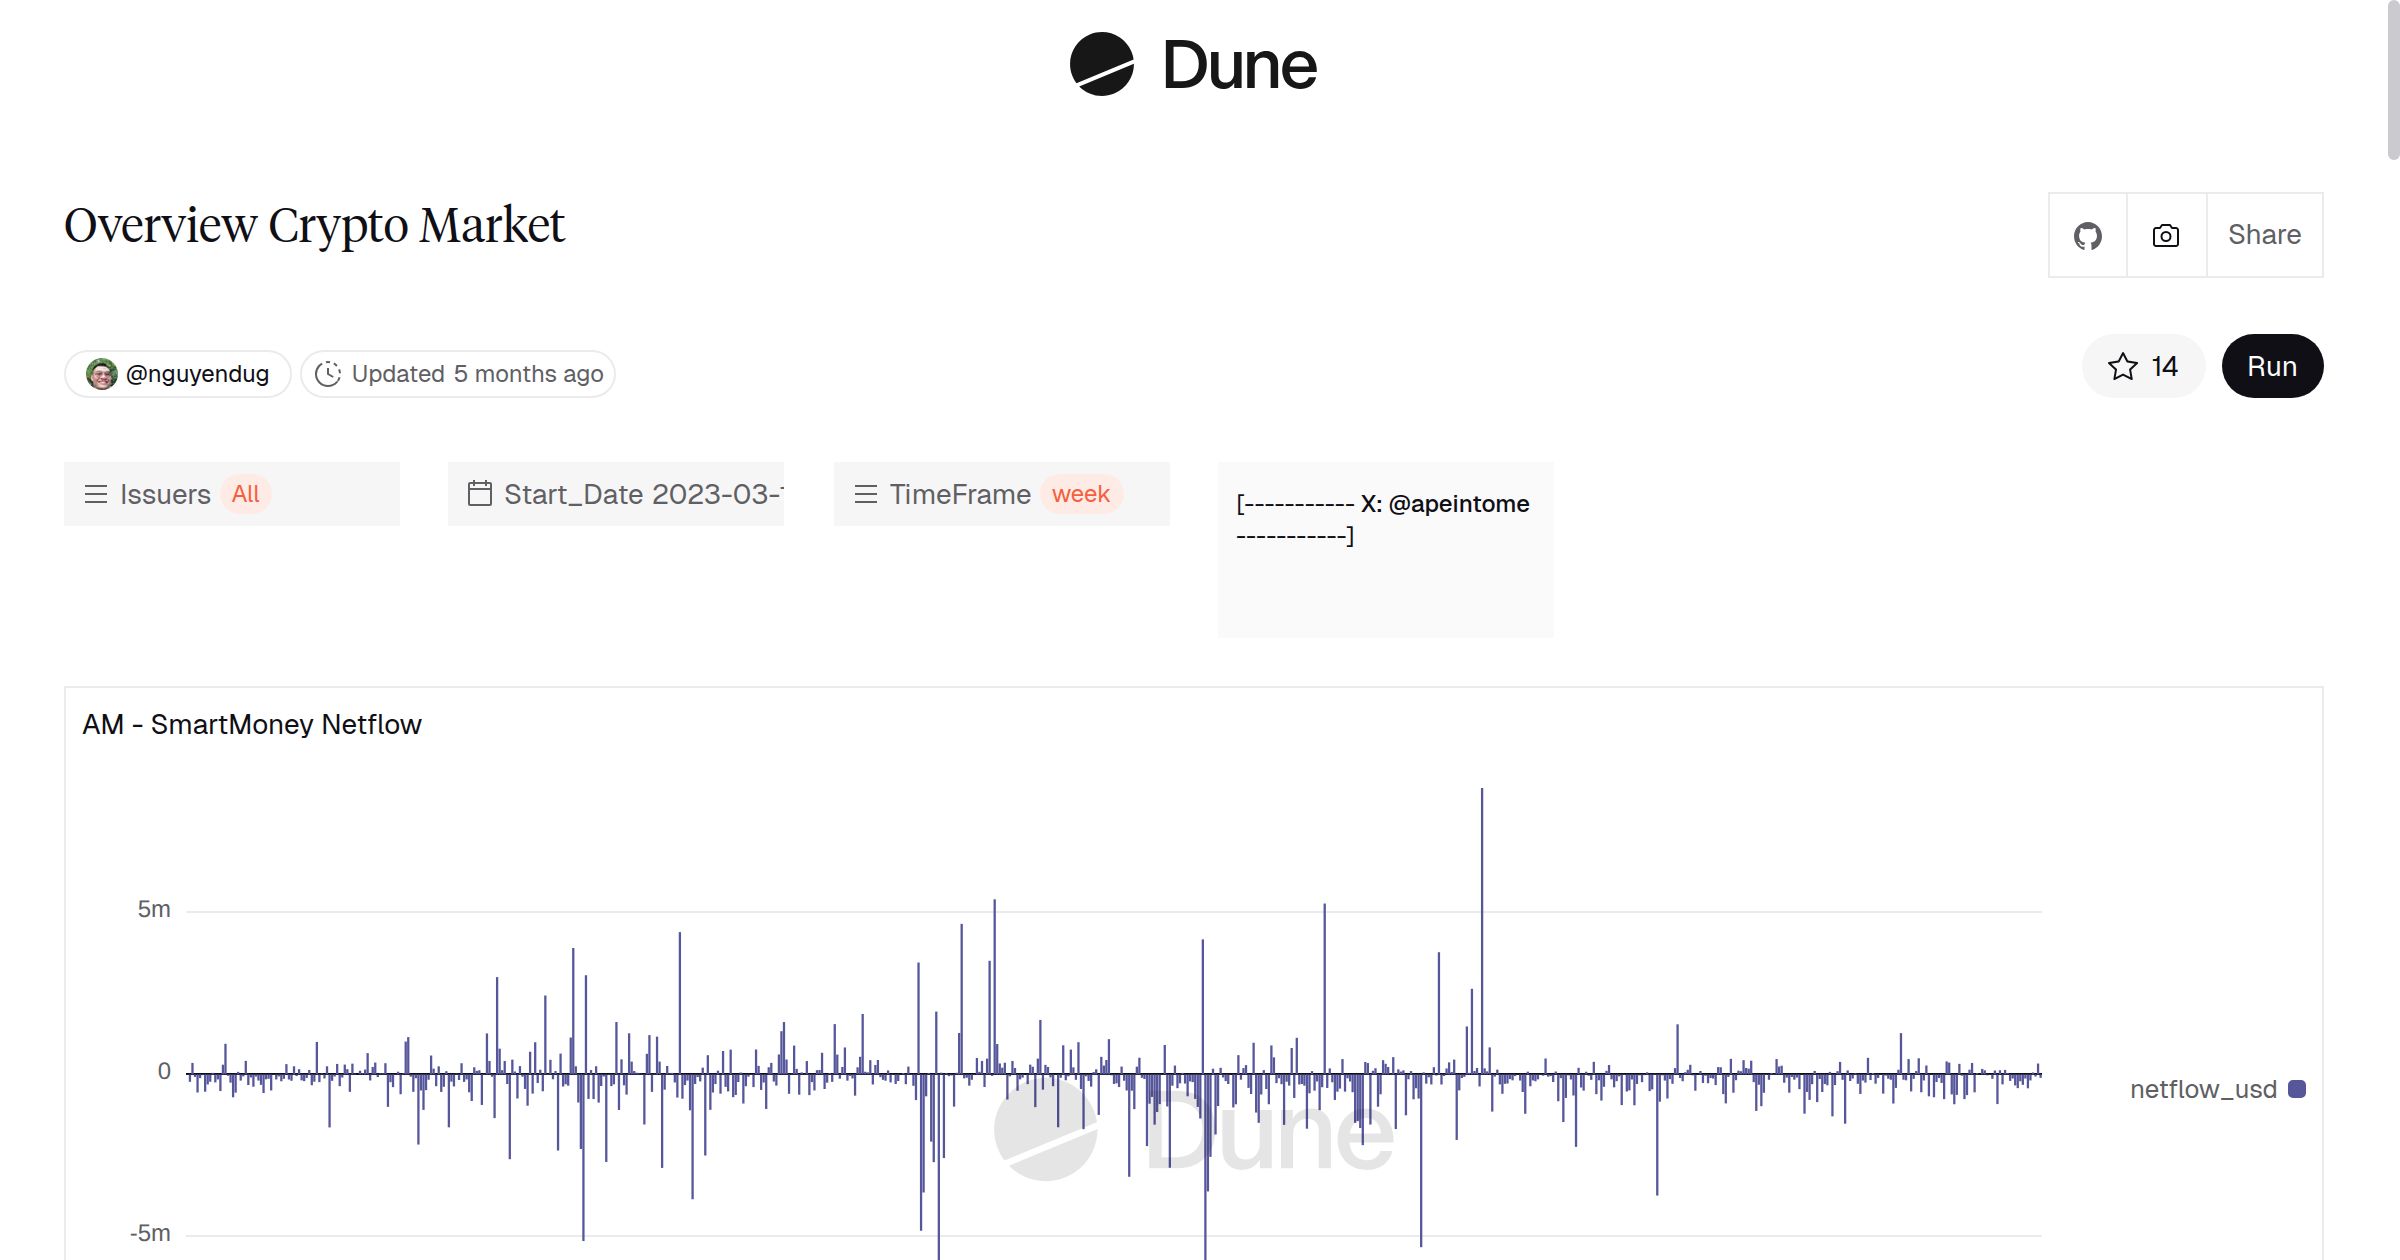
Task: Click the Dune wordmark text
Action: pos(1239,66)
